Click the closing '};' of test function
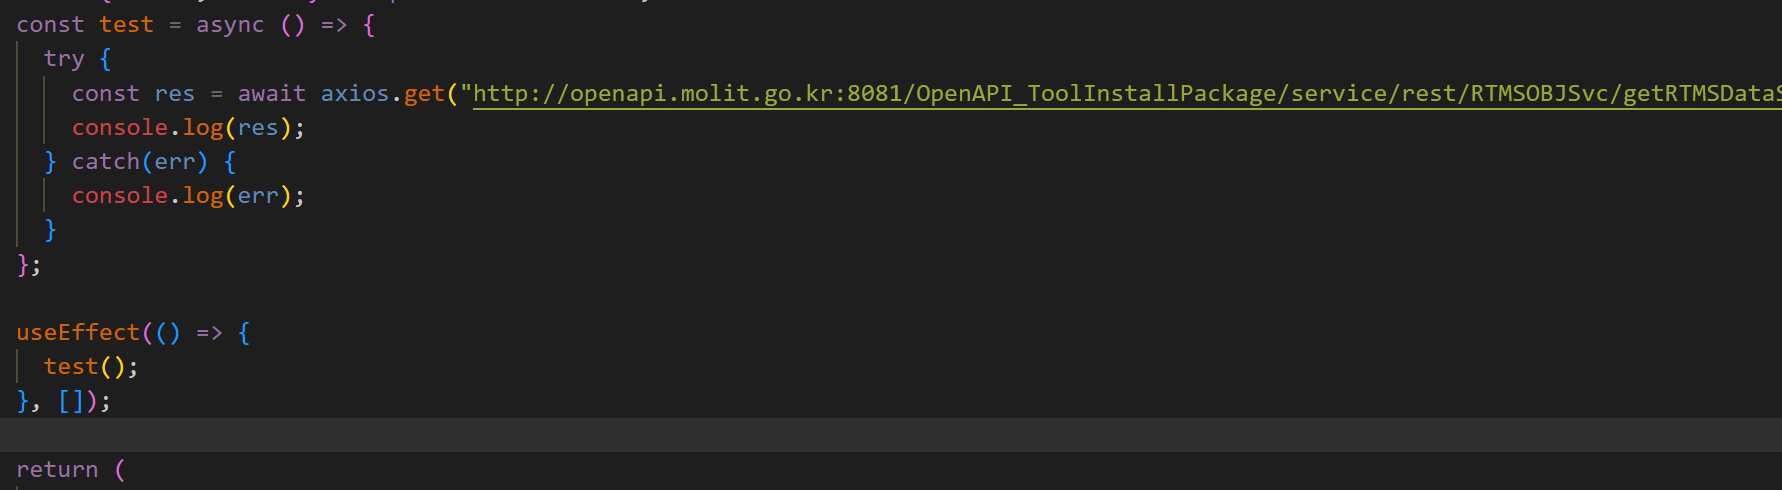Viewport: 1782px width, 490px height. click(x=29, y=265)
